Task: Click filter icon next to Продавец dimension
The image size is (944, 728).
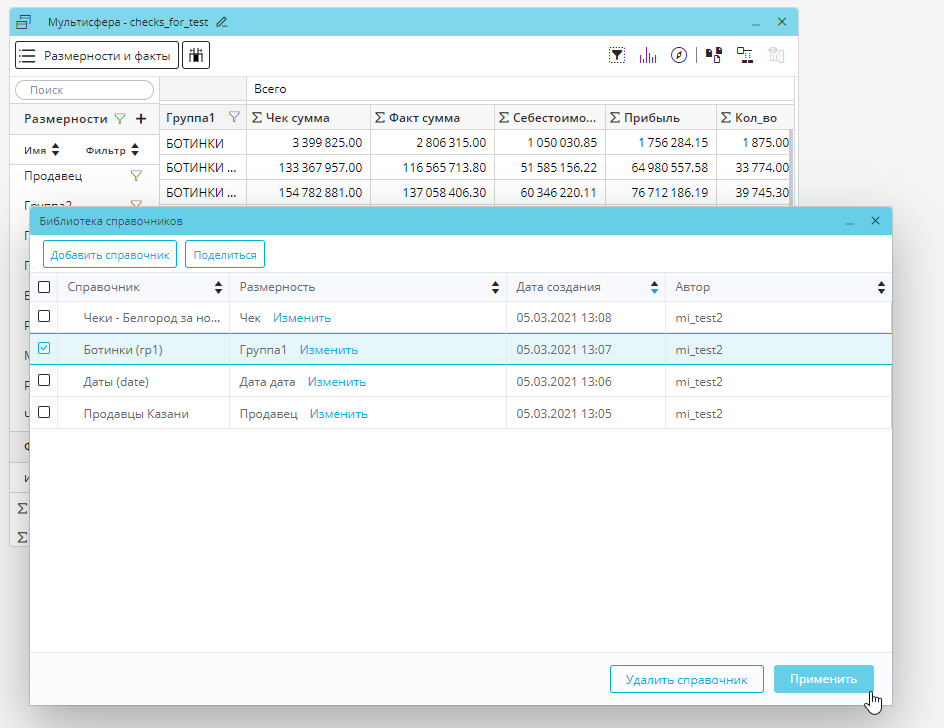Action: point(137,176)
